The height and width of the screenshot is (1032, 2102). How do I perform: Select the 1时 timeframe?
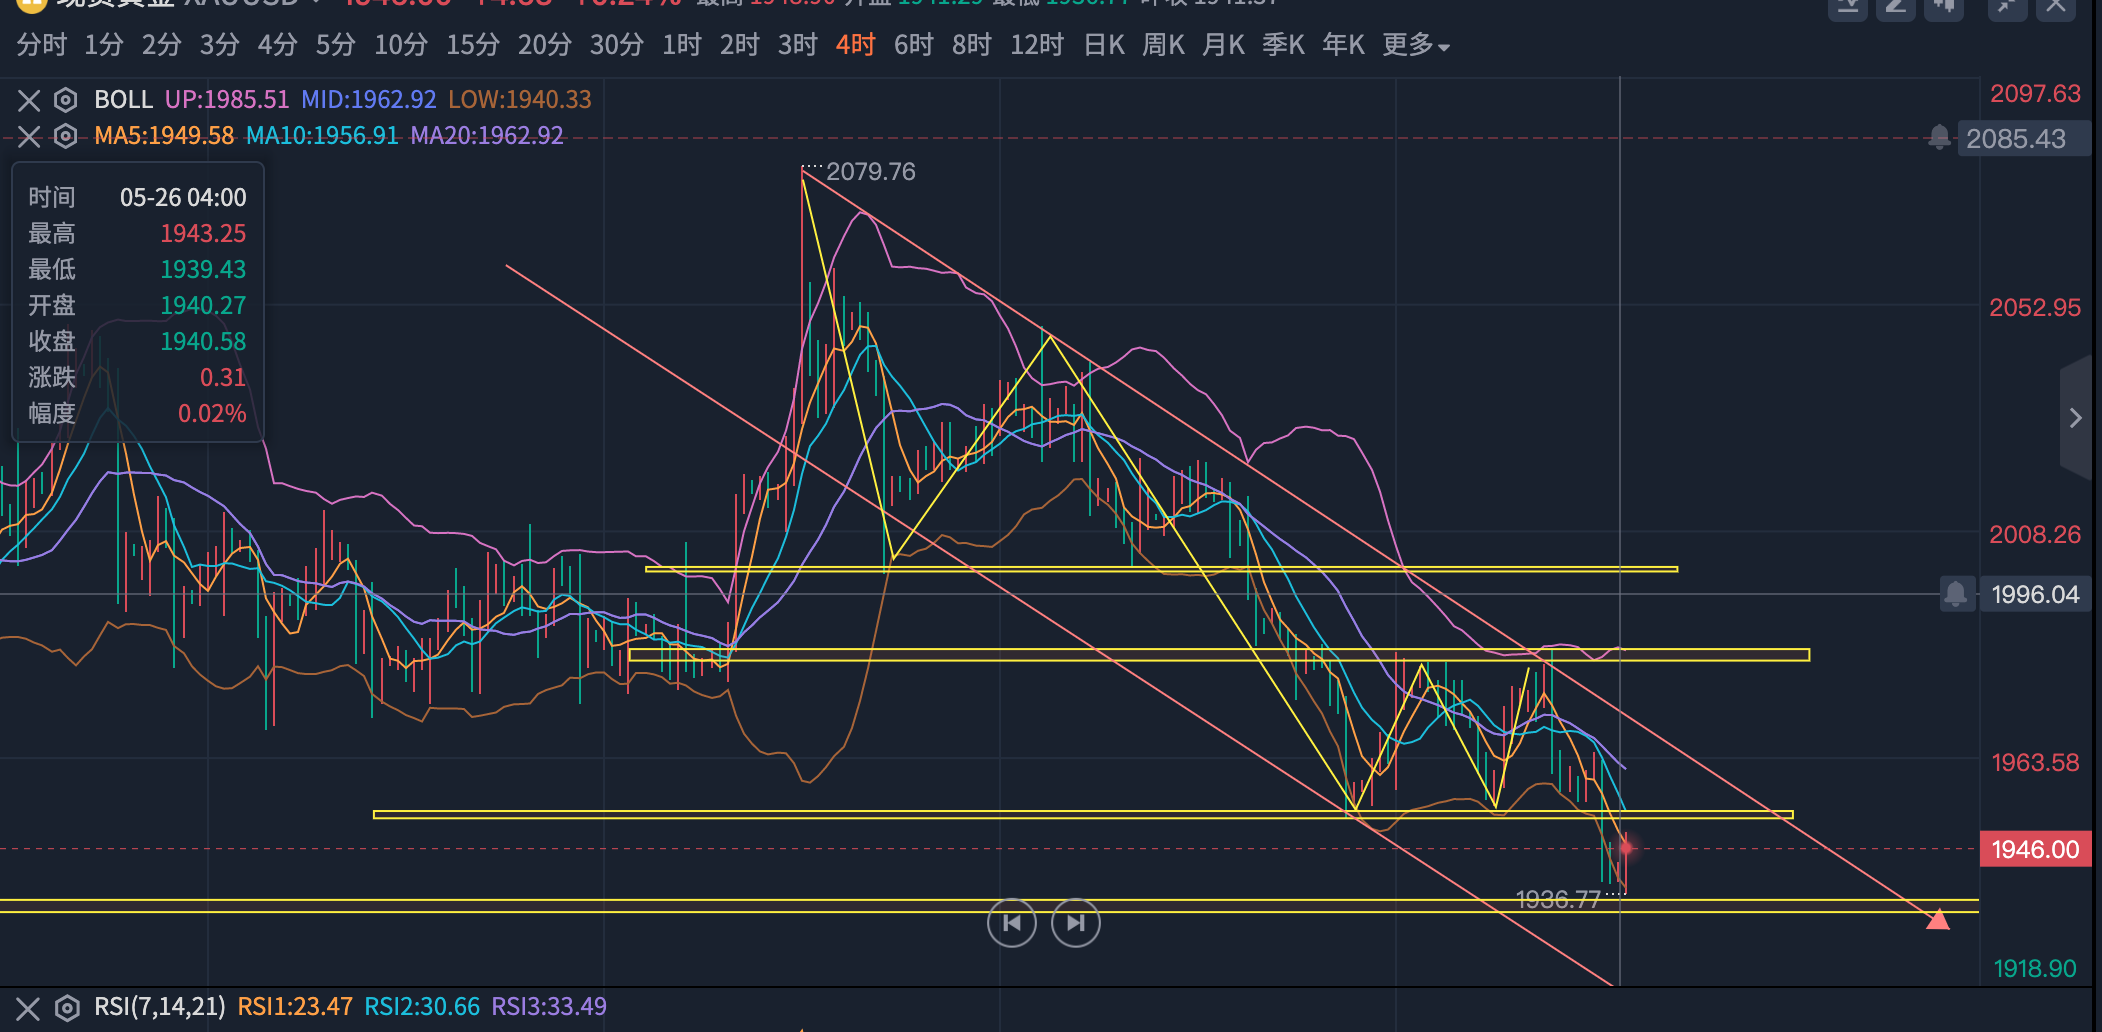(681, 45)
